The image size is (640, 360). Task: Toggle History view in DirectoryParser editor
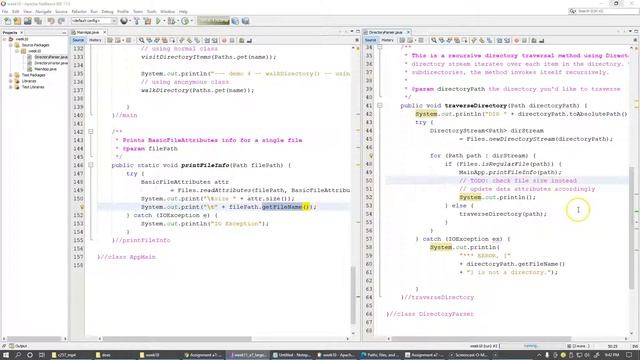[387, 40]
